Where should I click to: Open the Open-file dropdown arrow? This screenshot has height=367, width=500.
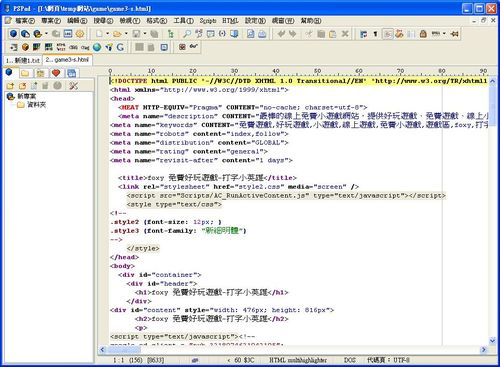(x=126, y=34)
